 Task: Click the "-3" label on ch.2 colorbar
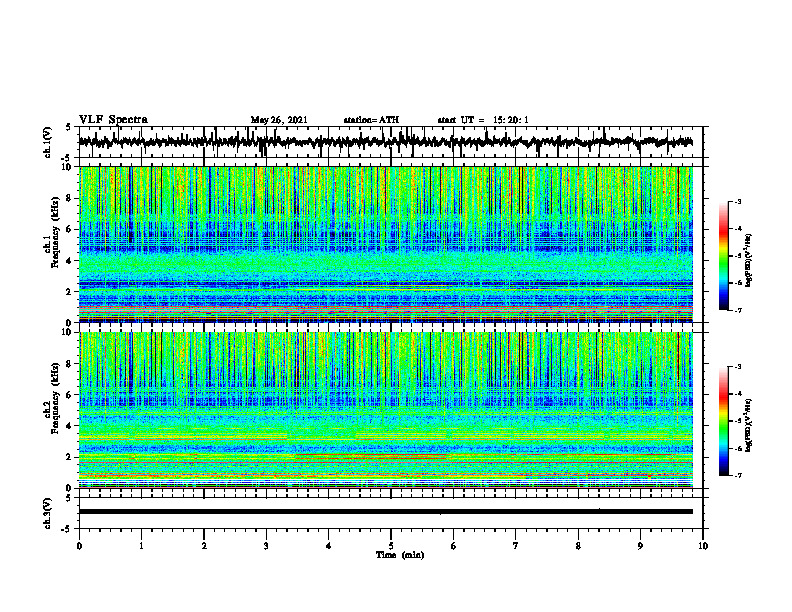pos(737,367)
